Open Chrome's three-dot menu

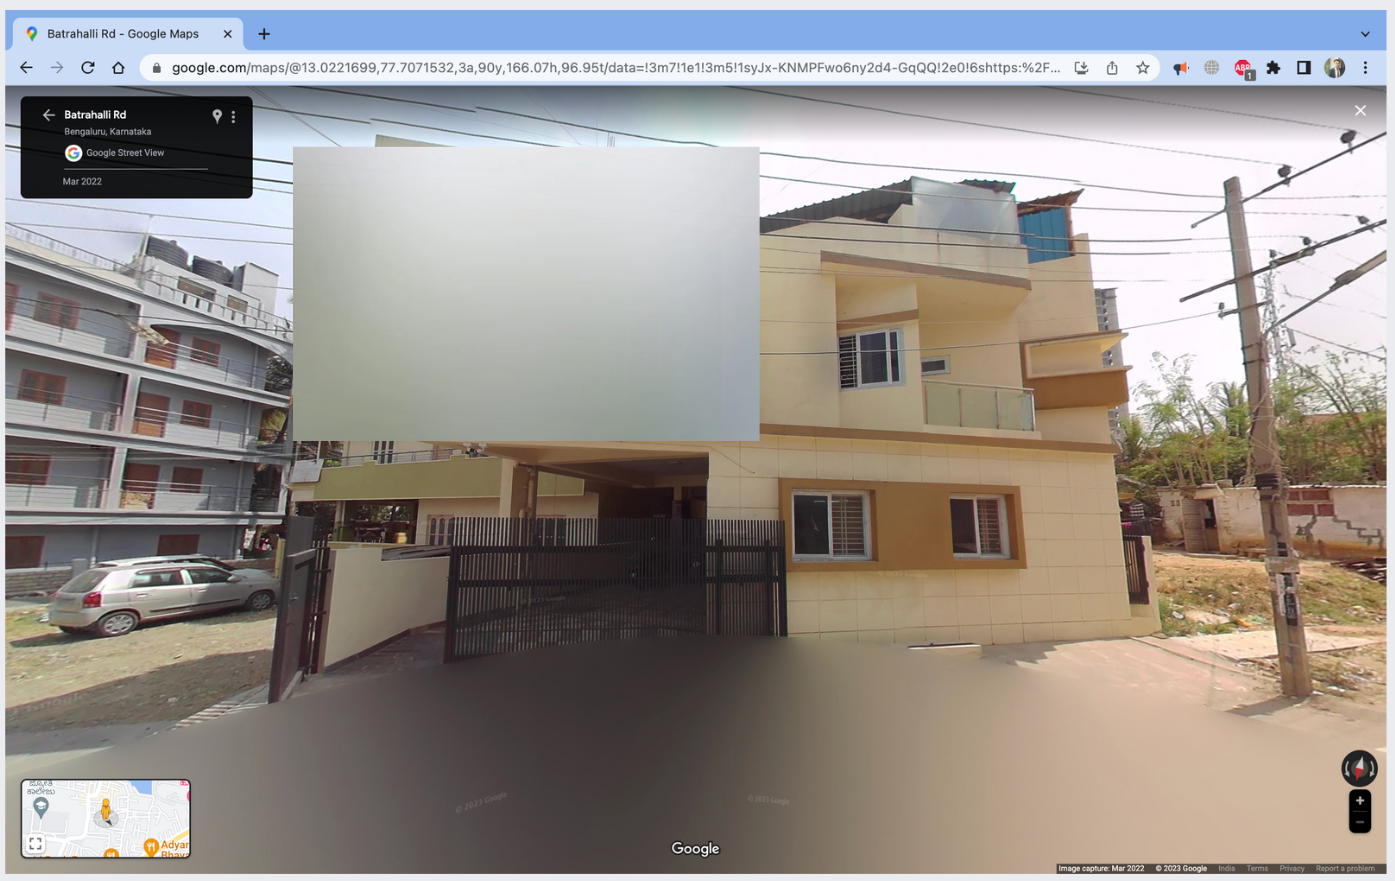[x=1366, y=67]
